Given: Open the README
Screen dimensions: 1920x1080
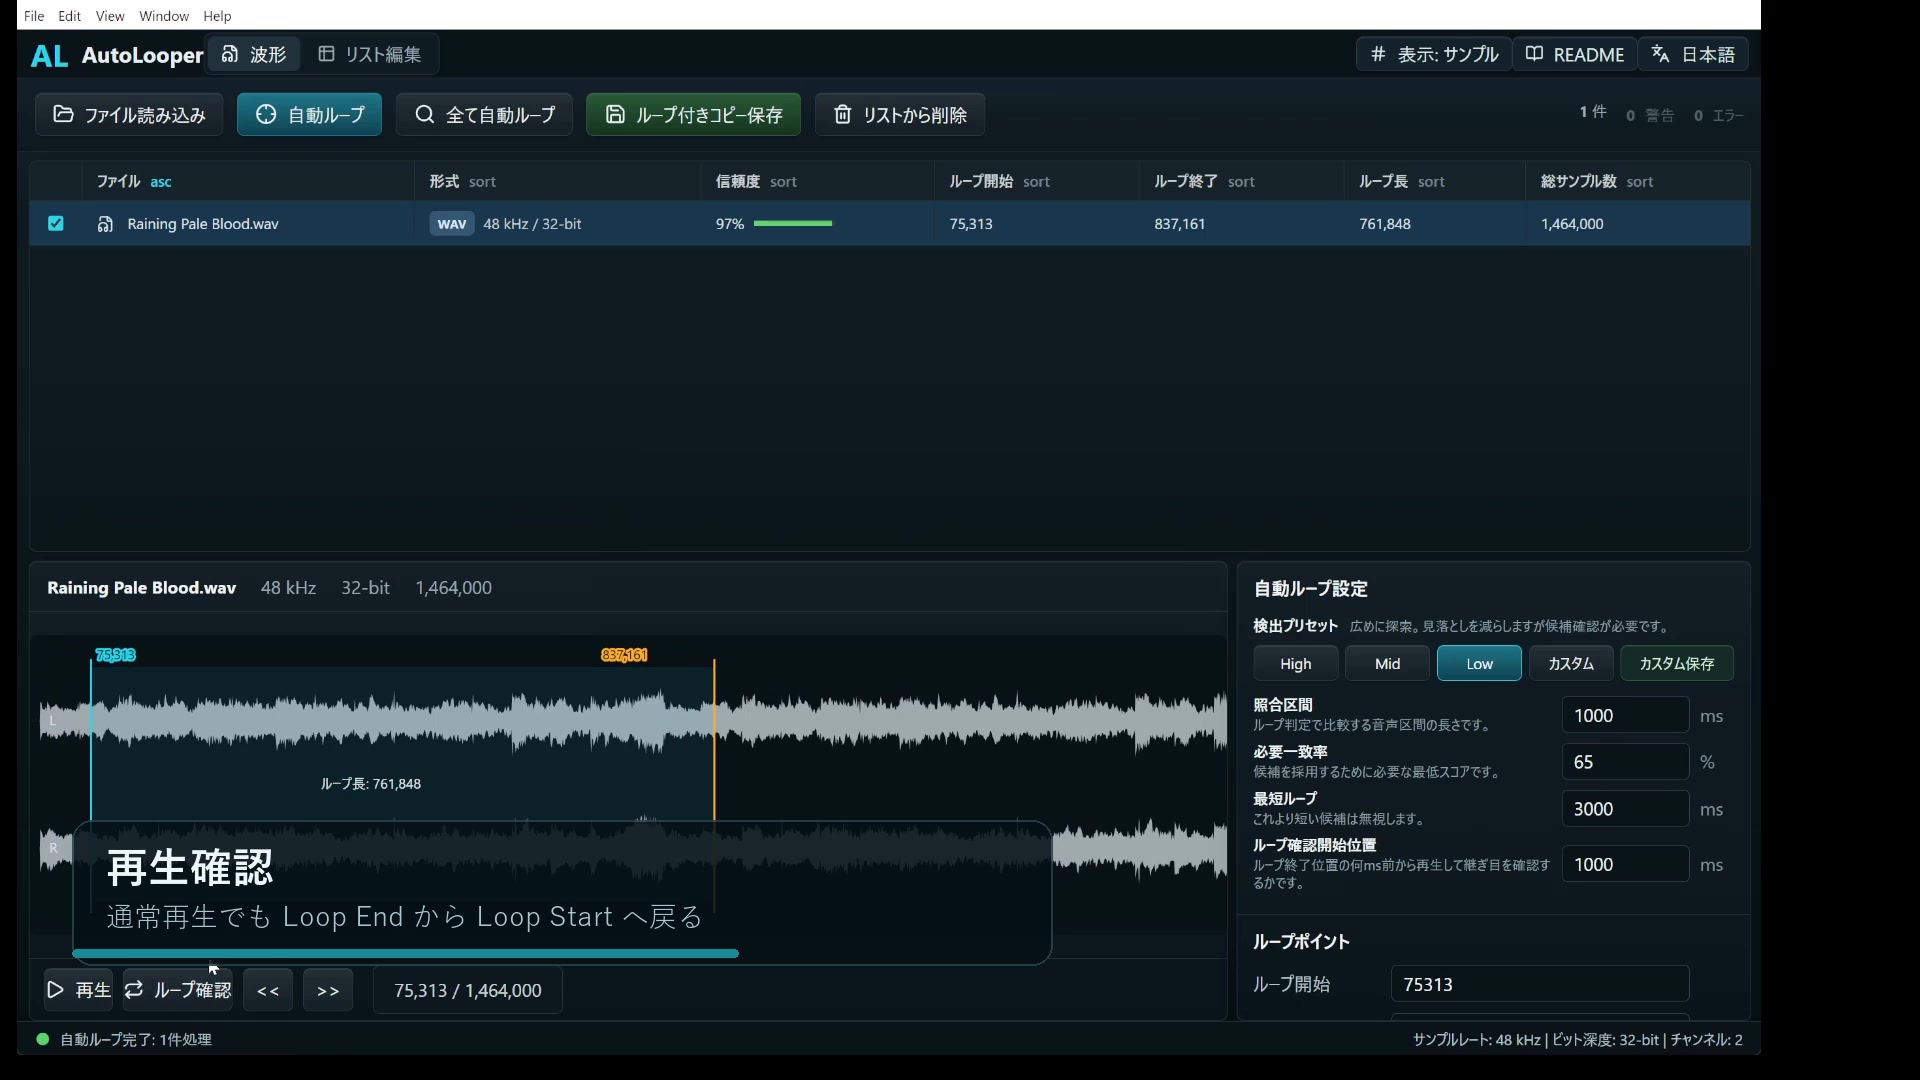Looking at the screenshot, I should [1575, 54].
